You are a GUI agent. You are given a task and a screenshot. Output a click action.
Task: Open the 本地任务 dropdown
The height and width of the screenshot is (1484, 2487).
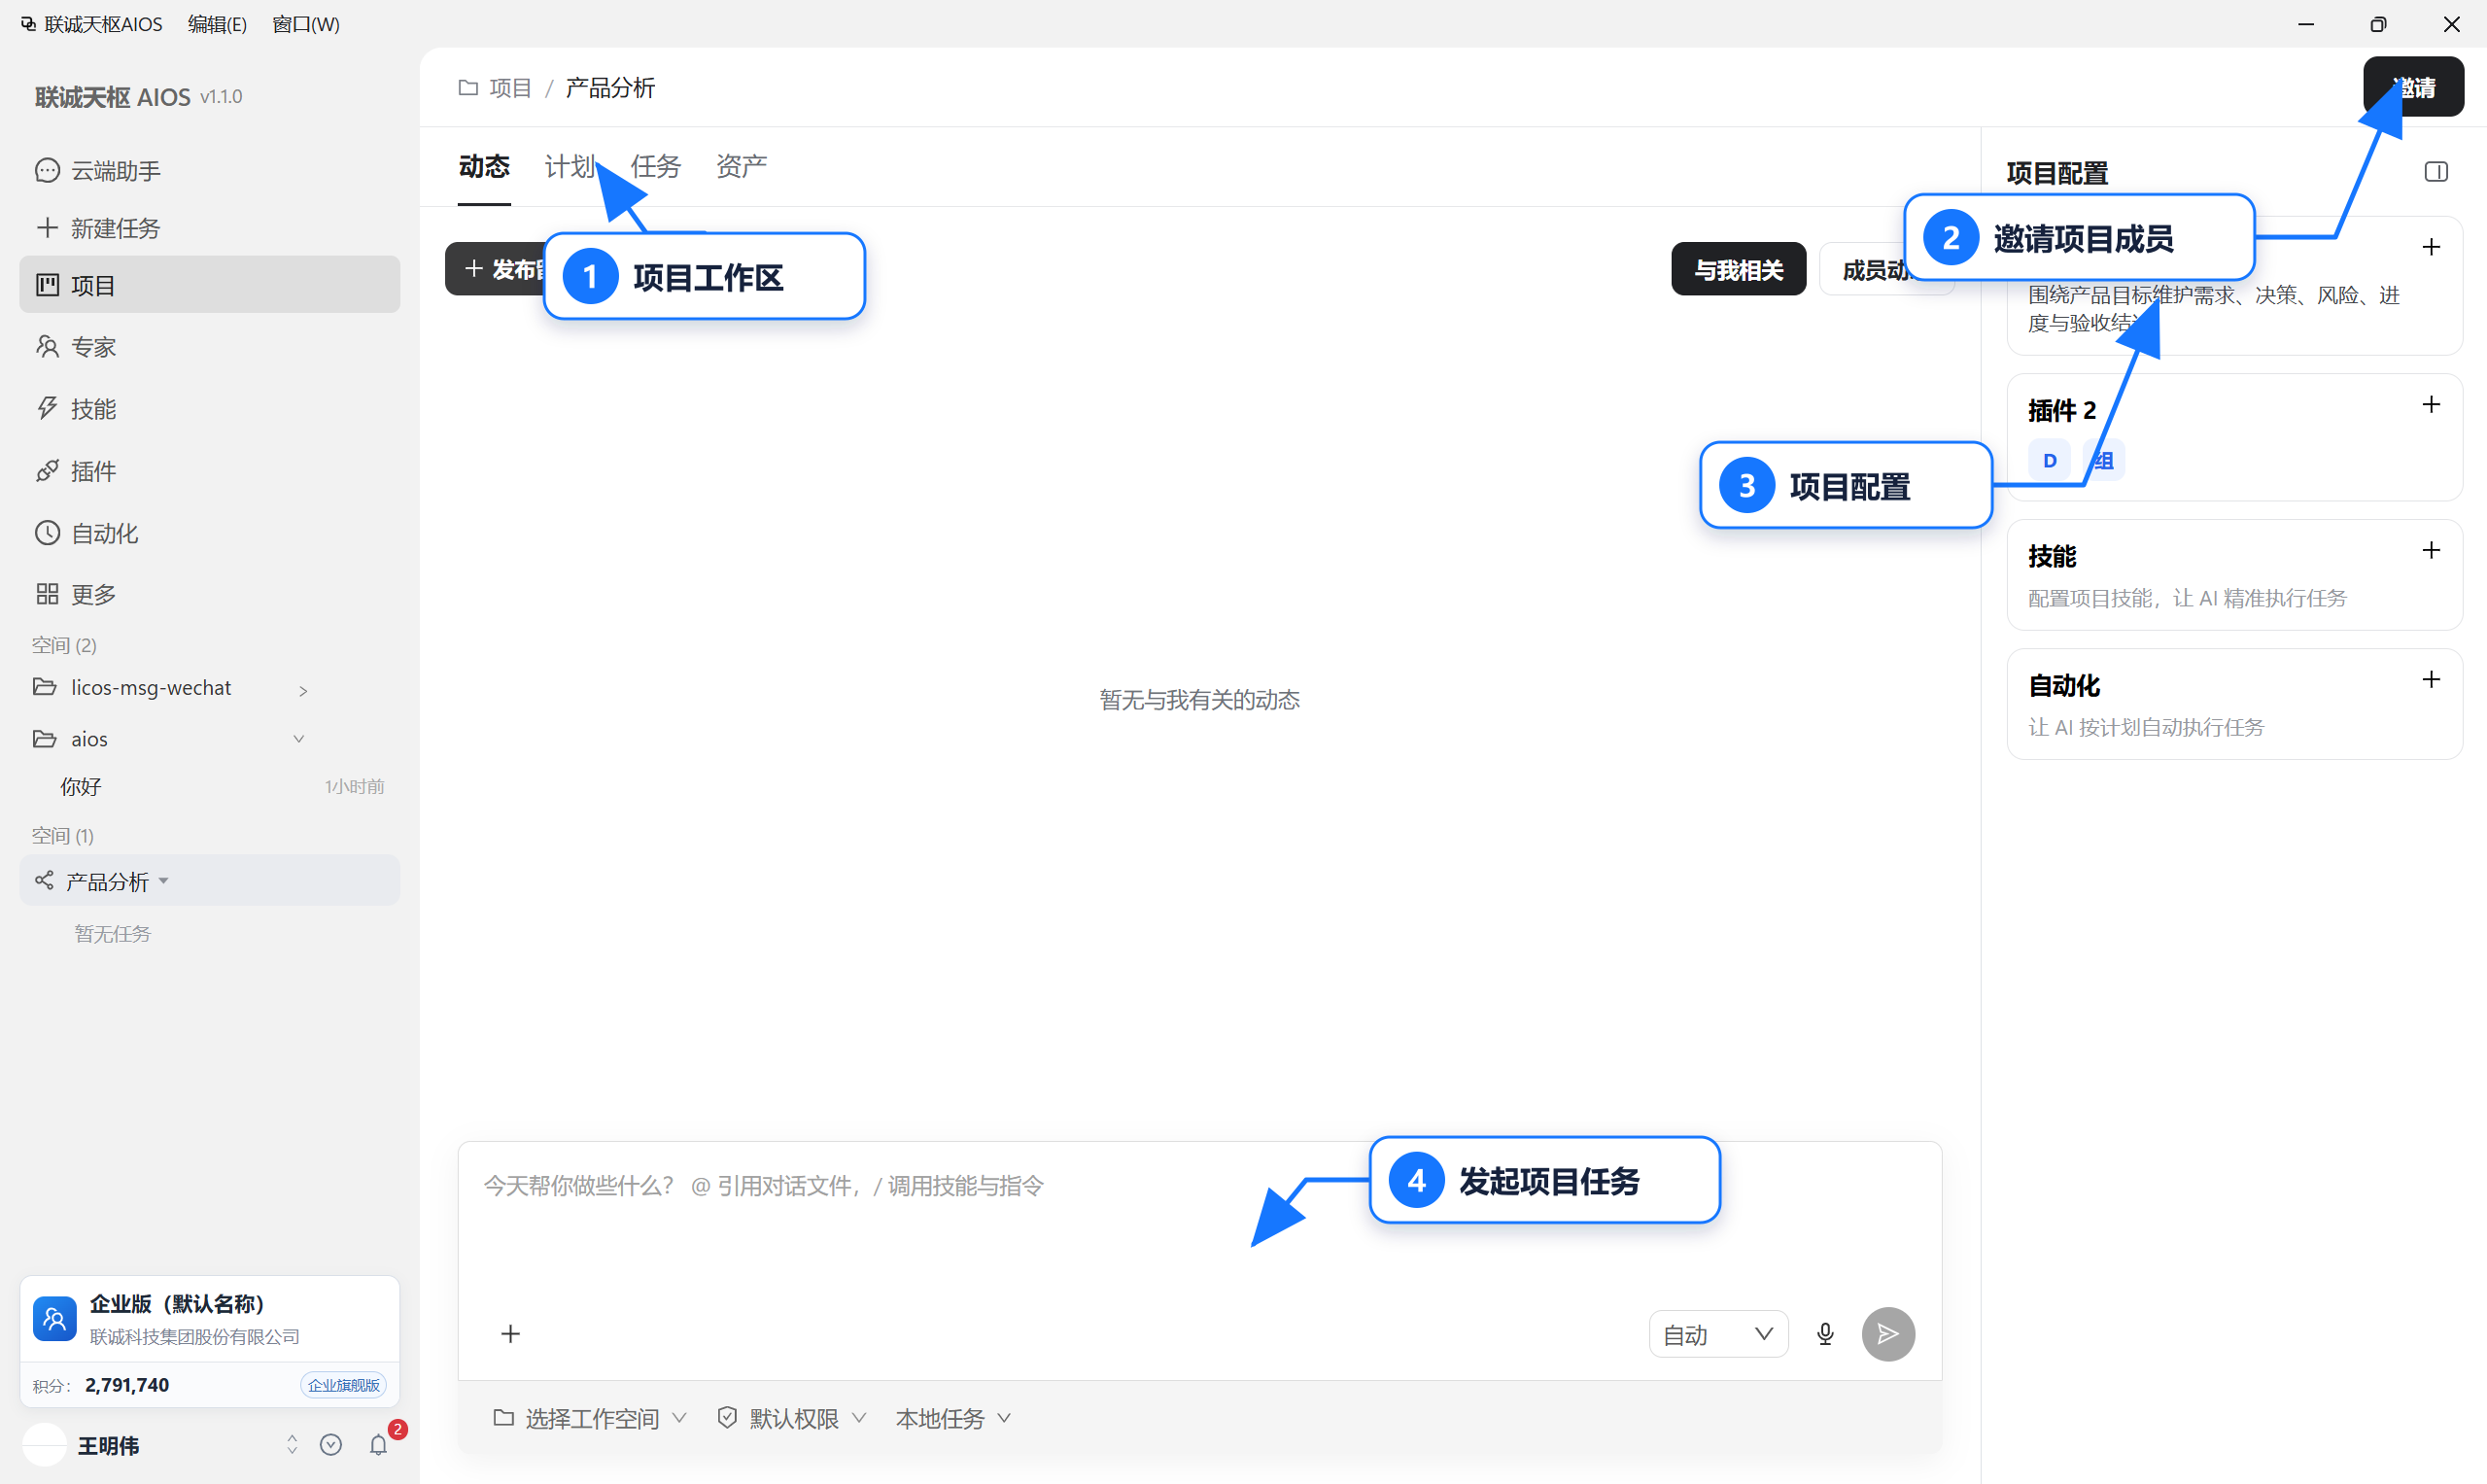pos(953,1418)
